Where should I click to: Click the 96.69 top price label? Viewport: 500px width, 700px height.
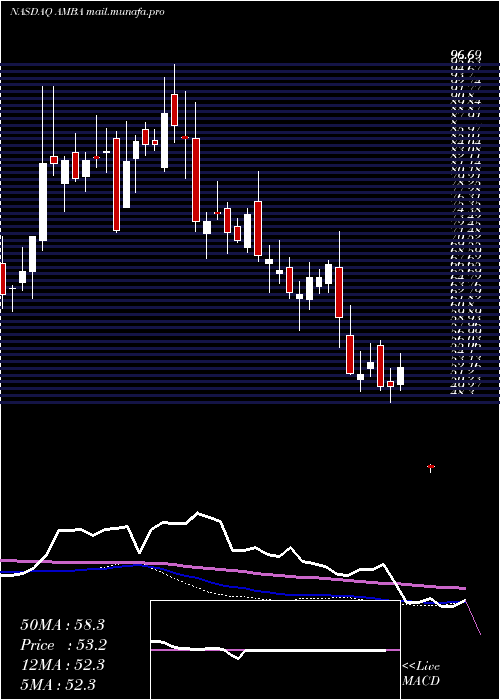pyautogui.click(x=467, y=55)
